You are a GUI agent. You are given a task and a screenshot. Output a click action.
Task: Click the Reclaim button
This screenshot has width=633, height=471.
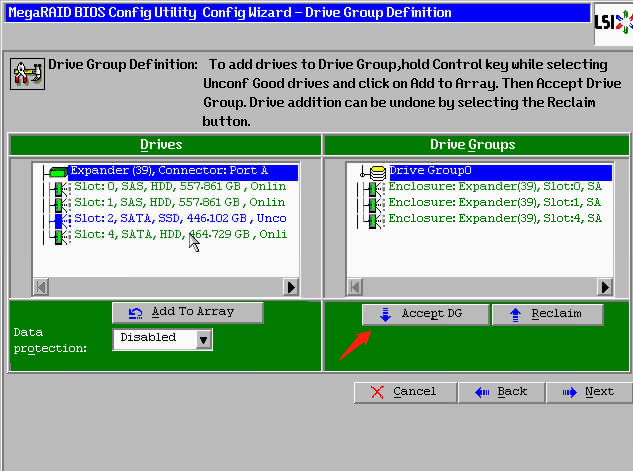pyautogui.click(x=548, y=314)
